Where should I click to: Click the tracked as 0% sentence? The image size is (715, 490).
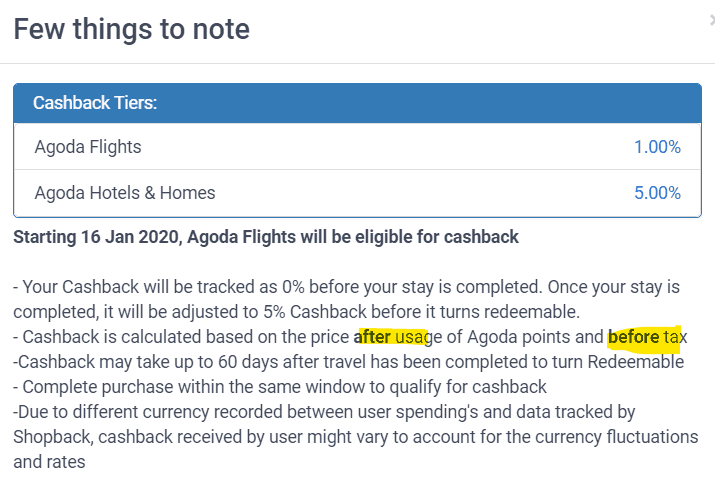pos(276,287)
